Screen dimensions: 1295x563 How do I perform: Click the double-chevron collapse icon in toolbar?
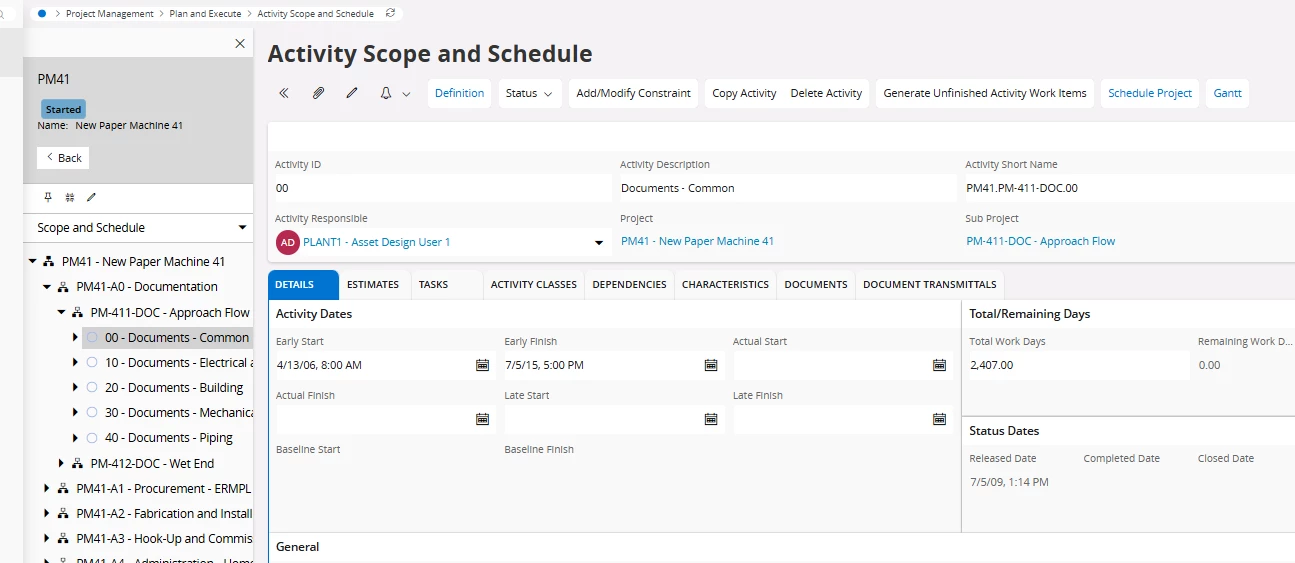point(284,93)
